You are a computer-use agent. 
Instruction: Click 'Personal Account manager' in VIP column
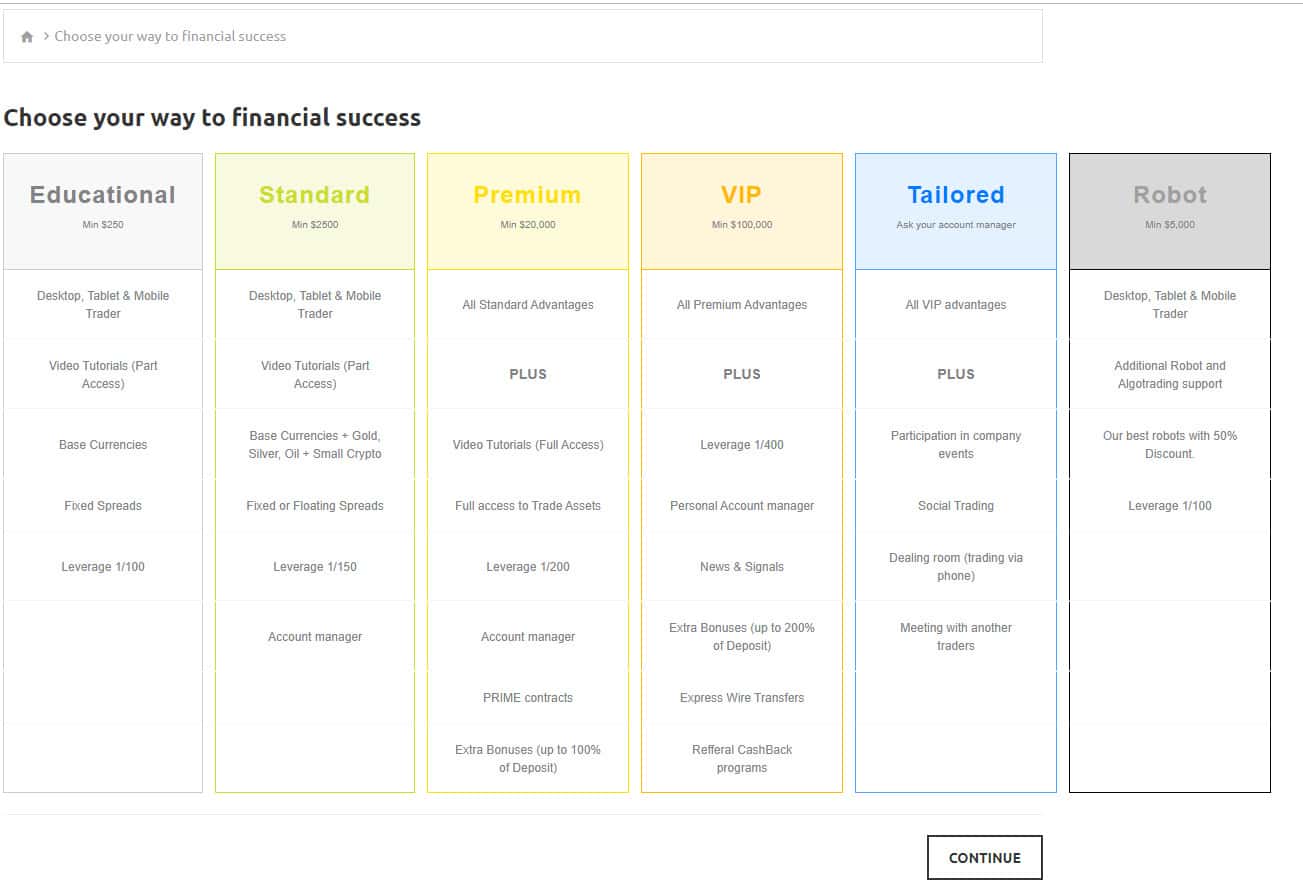coord(742,506)
